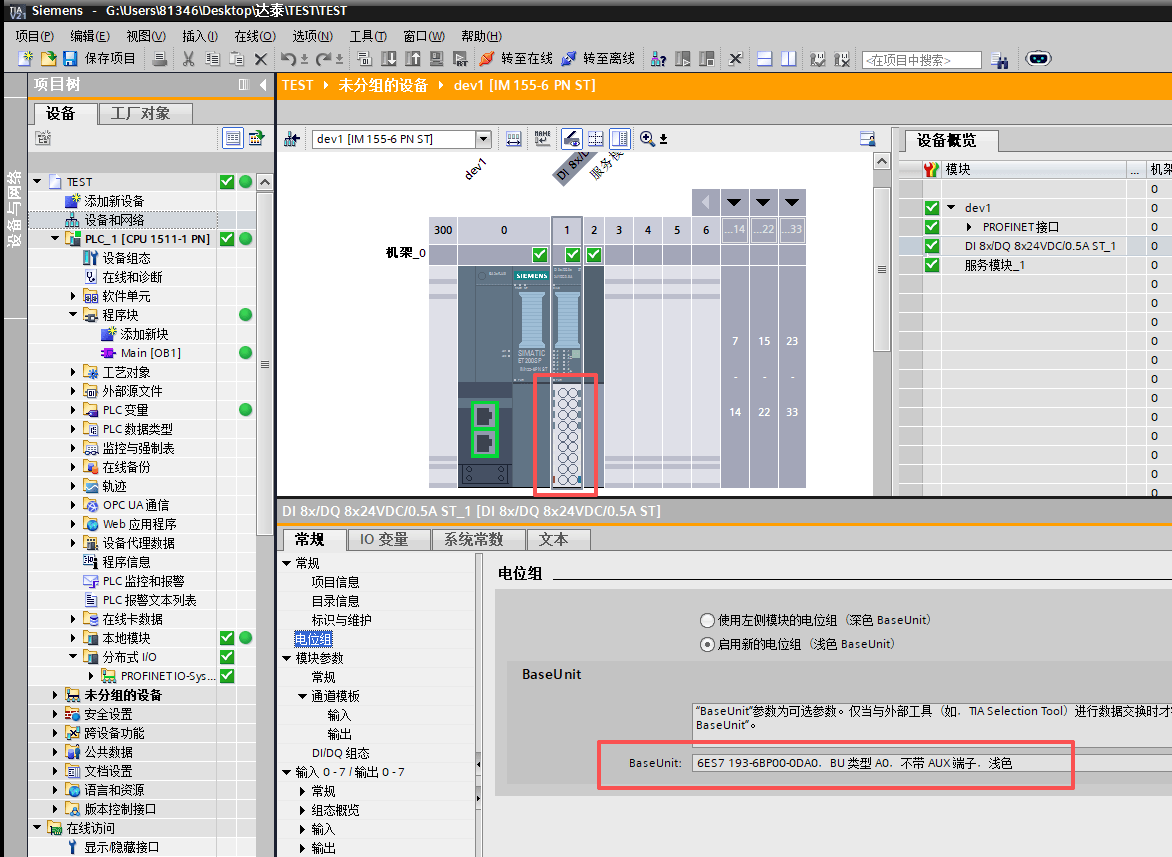
Task: Open the 在线(O) menu
Action: click(x=255, y=36)
